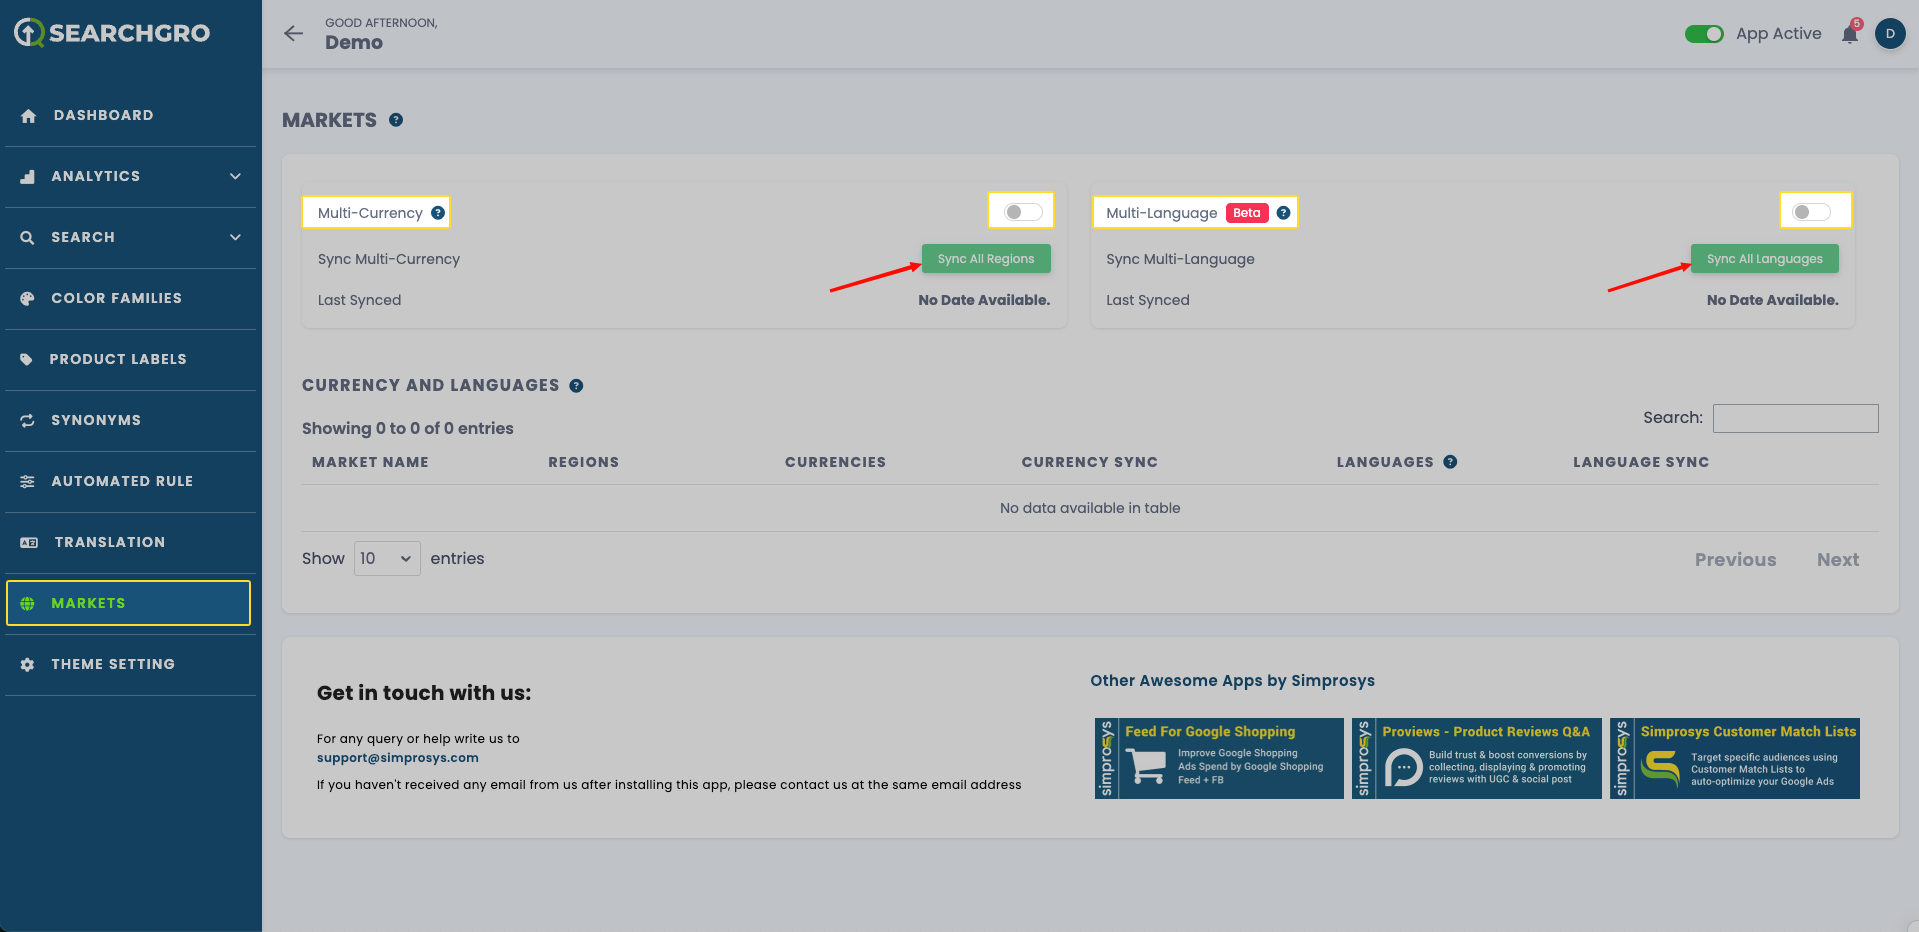
Task: Expand the Analytics menu chevron
Action: coord(235,177)
